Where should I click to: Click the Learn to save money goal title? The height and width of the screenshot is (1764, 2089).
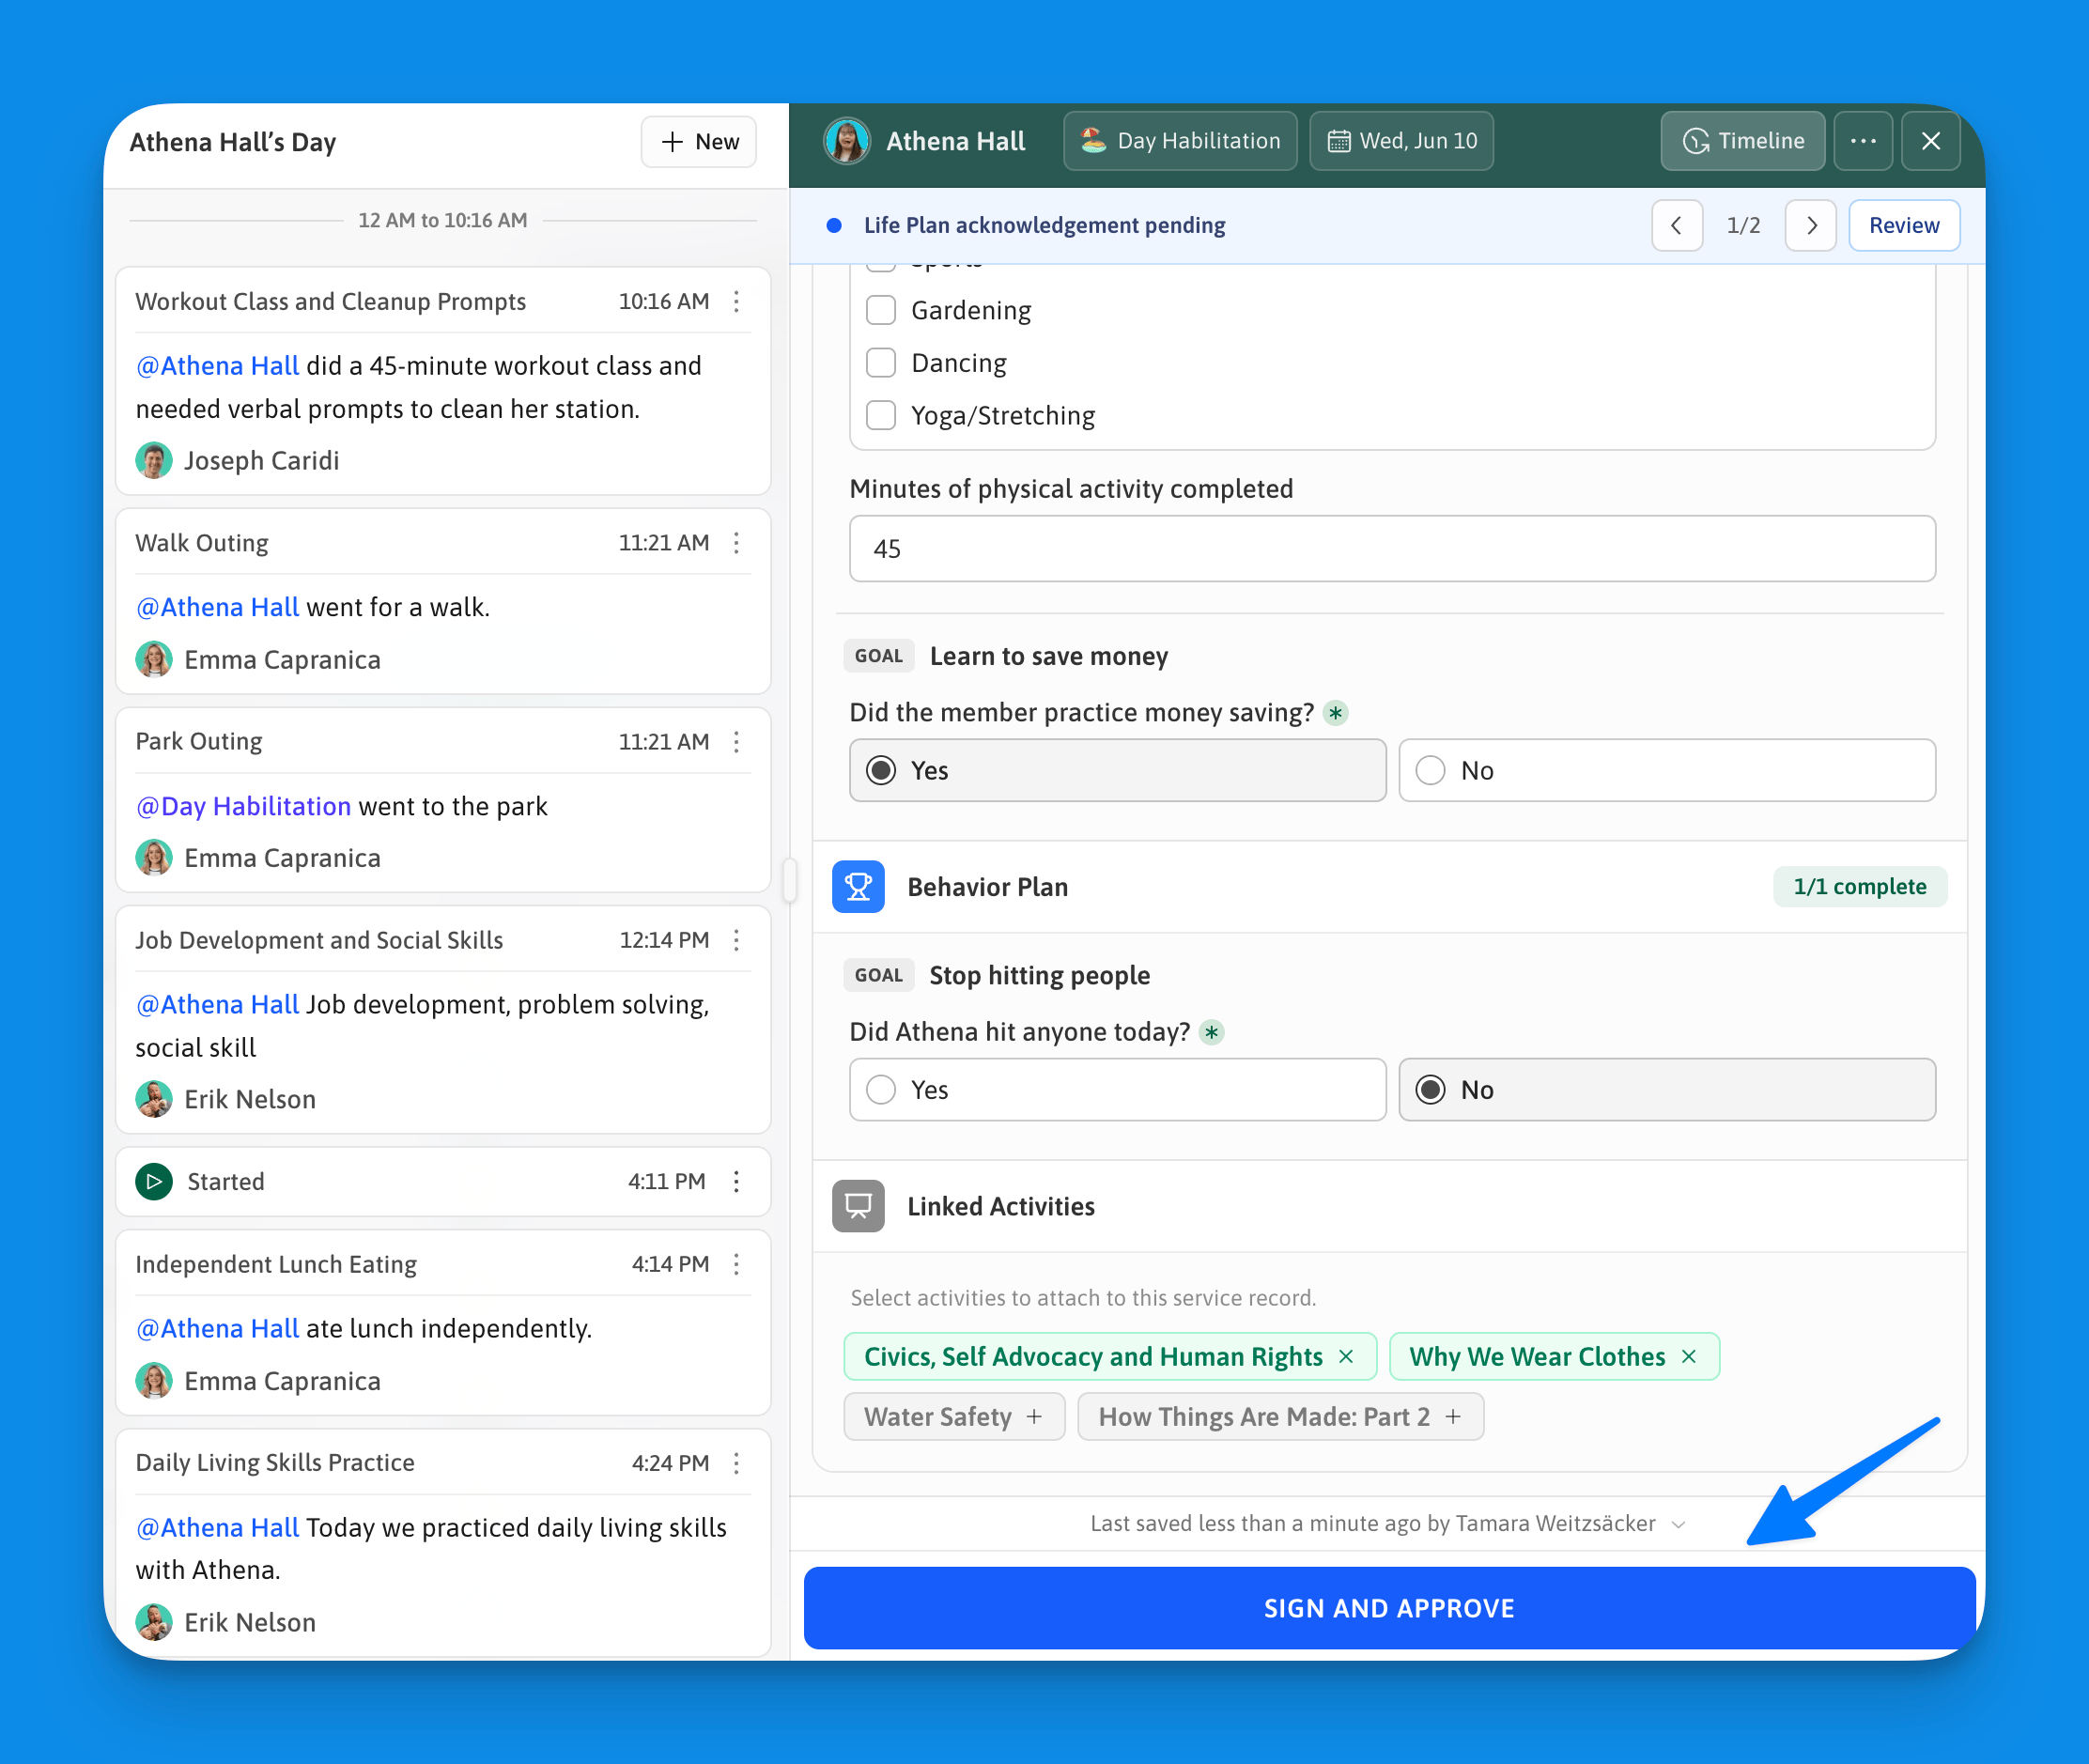click(x=1048, y=656)
